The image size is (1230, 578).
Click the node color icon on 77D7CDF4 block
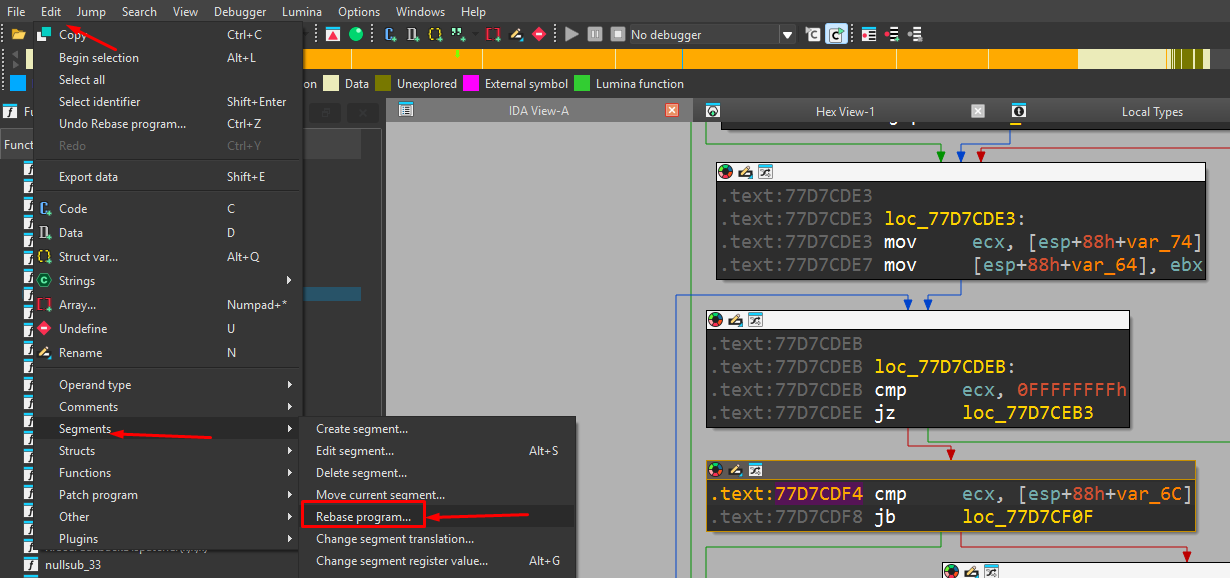[716, 469]
